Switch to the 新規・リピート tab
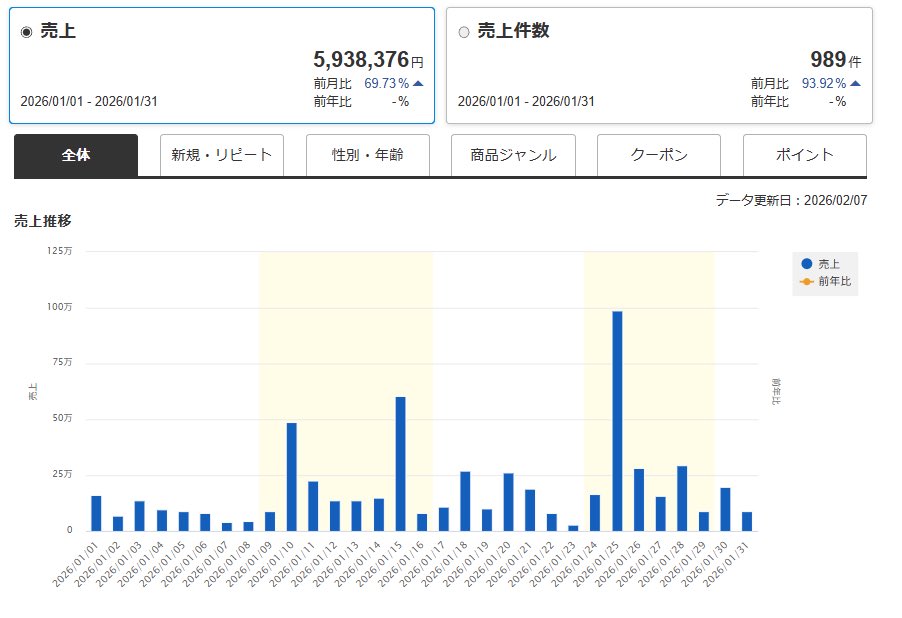Screen dimensions: 902x618 (221, 155)
